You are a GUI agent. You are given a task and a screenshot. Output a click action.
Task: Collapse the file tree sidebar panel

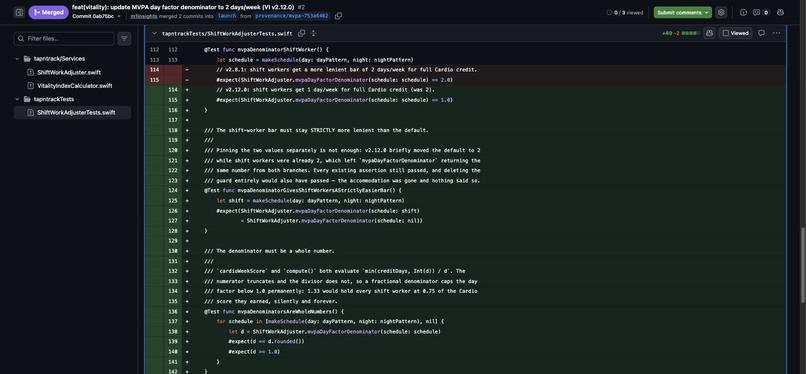point(19,12)
